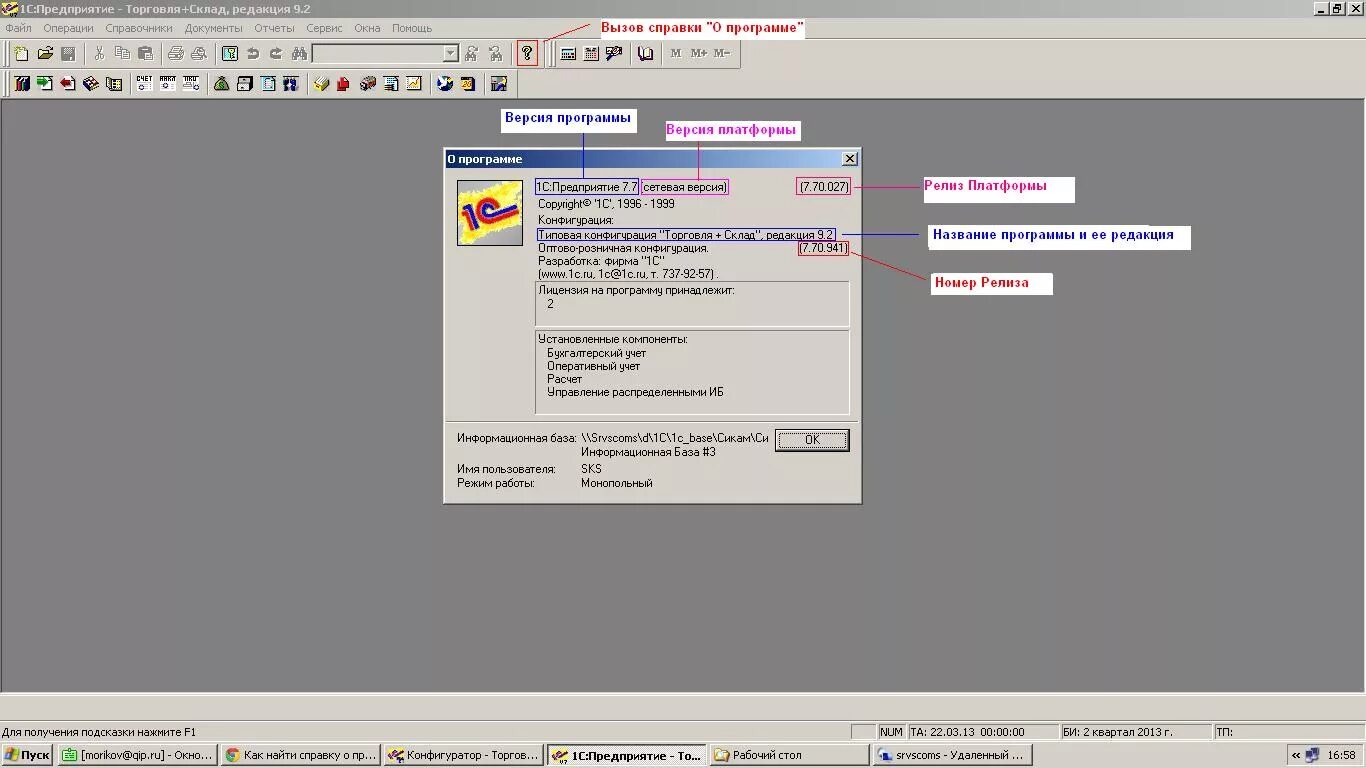The image size is (1366, 768).
Task: Open the Операции menu
Action: [68, 28]
